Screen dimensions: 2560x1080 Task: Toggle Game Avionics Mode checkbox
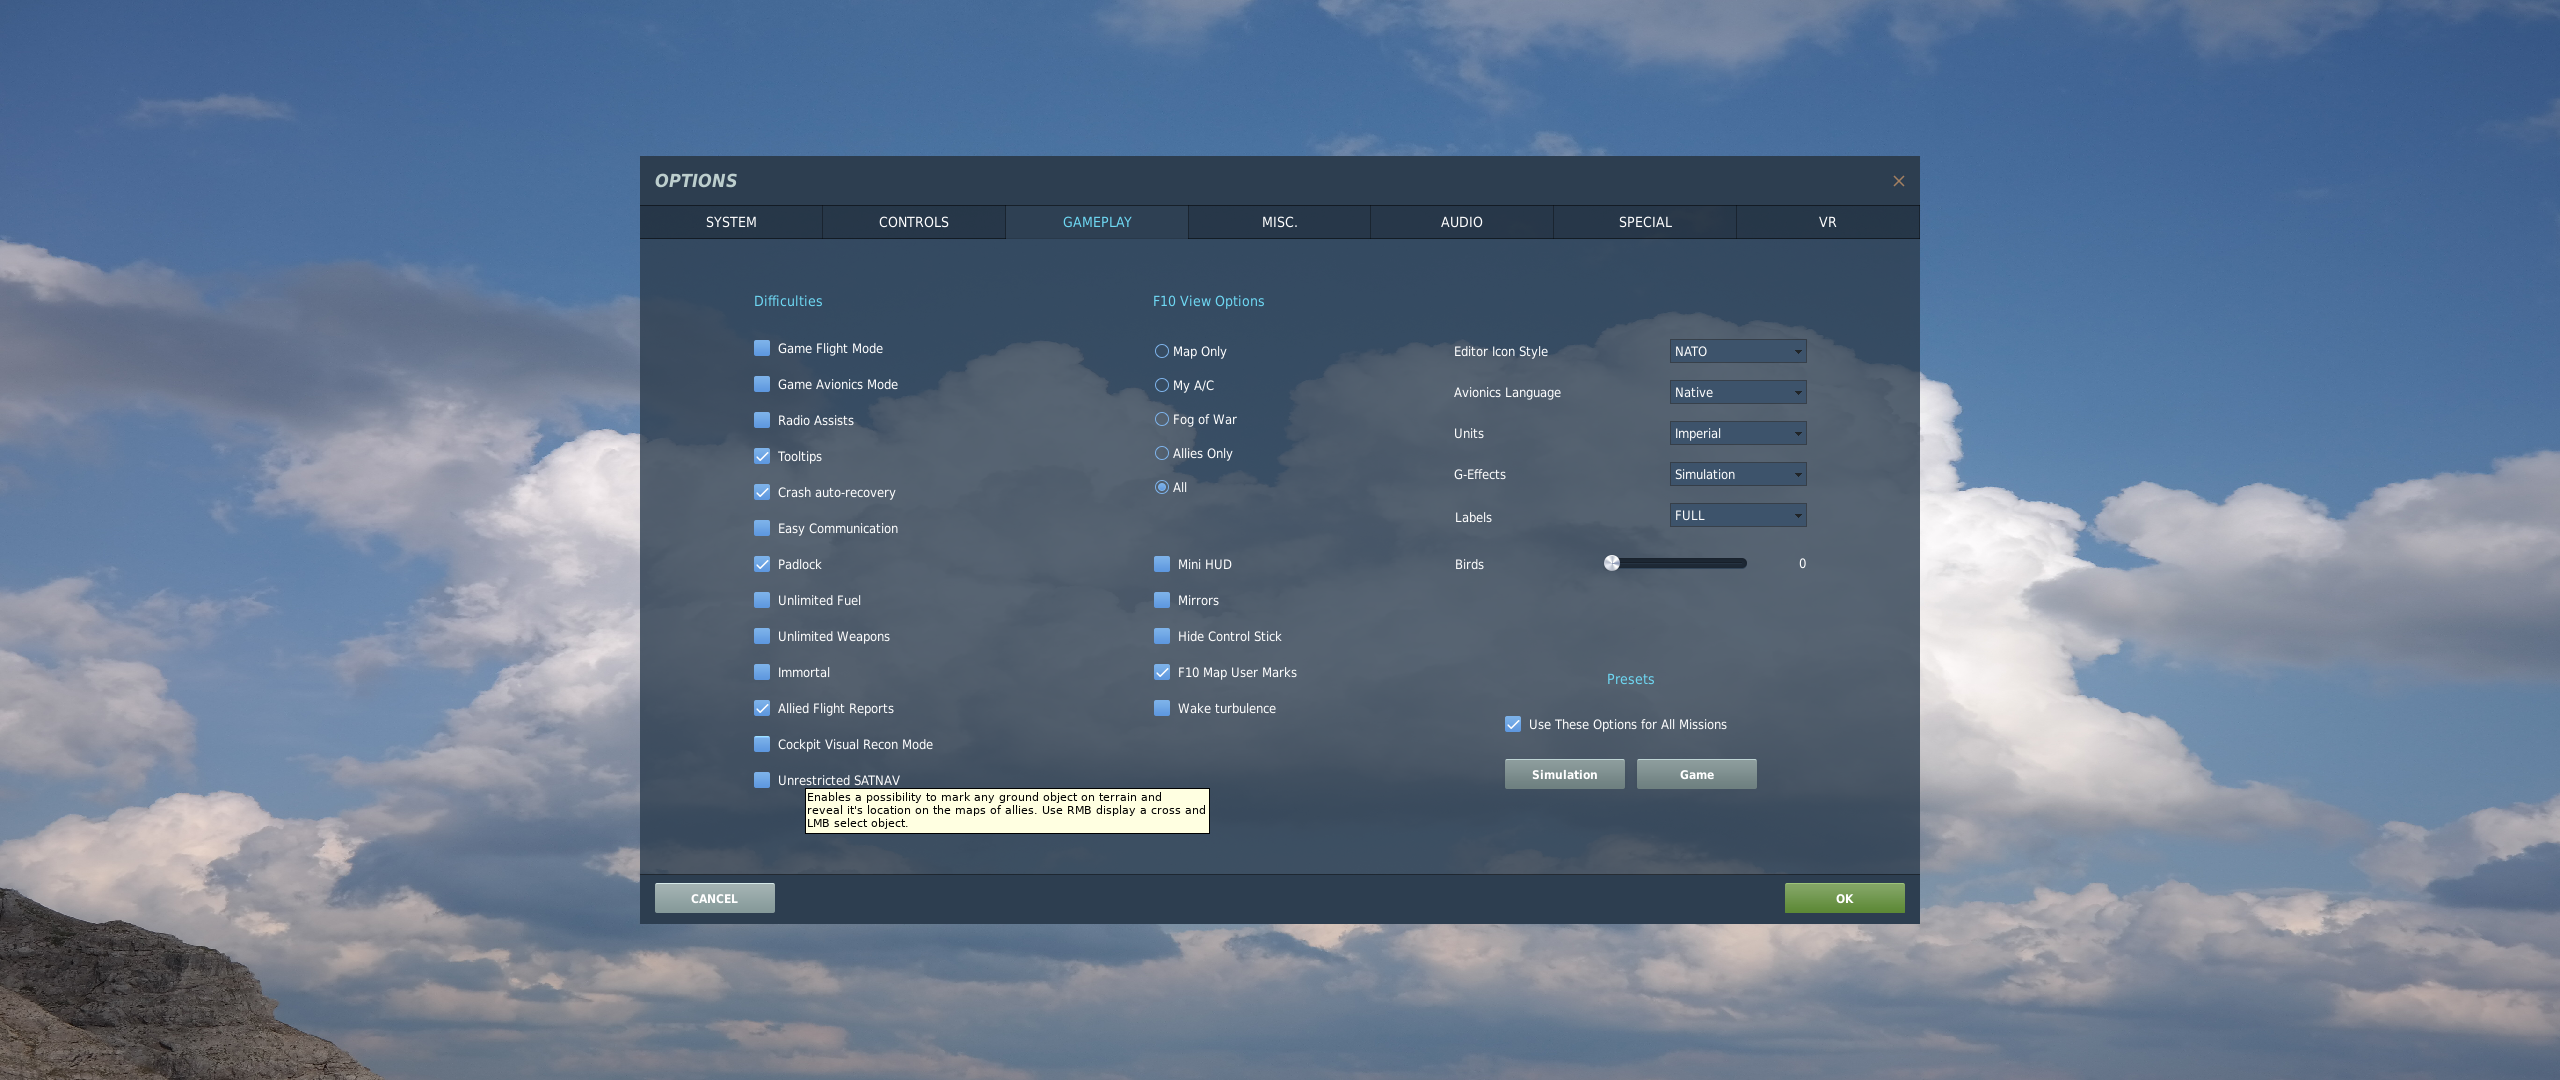click(762, 384)
